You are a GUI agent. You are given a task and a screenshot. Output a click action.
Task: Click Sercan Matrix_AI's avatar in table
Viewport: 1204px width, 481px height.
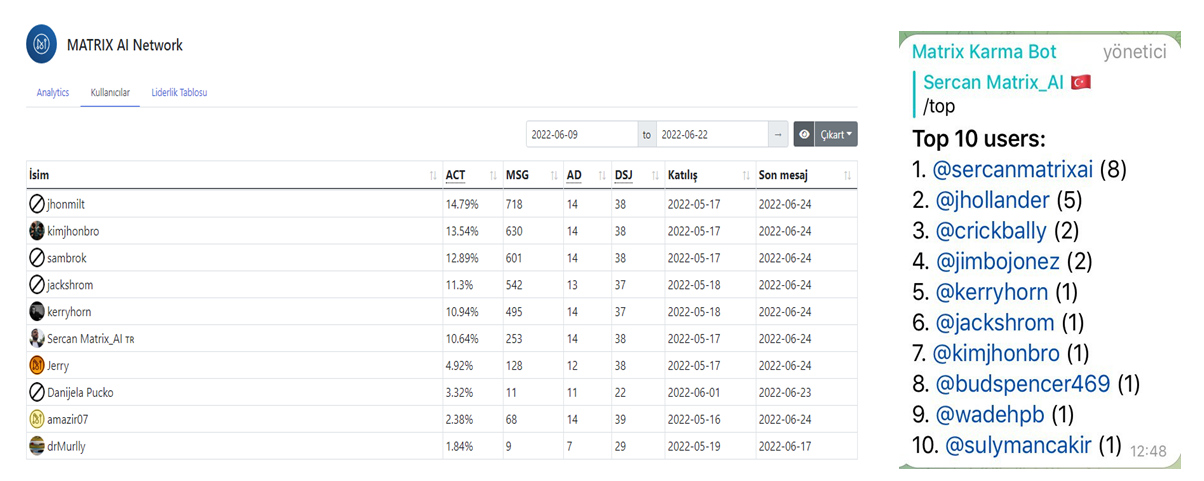pos(37,339)
